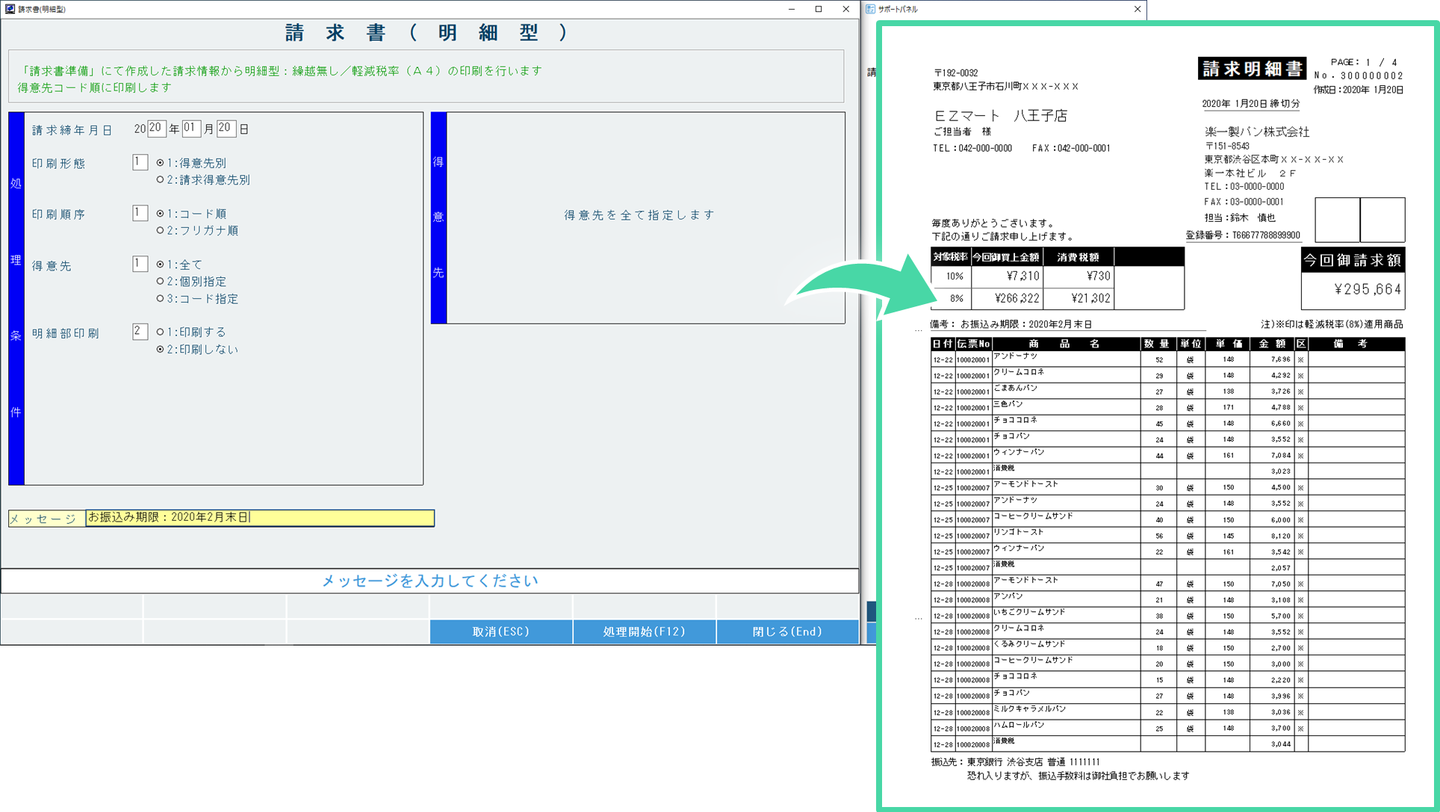Click the 閉じる(End) button
The height and width of the screenshot is (812, 1440).
point(787,632)
